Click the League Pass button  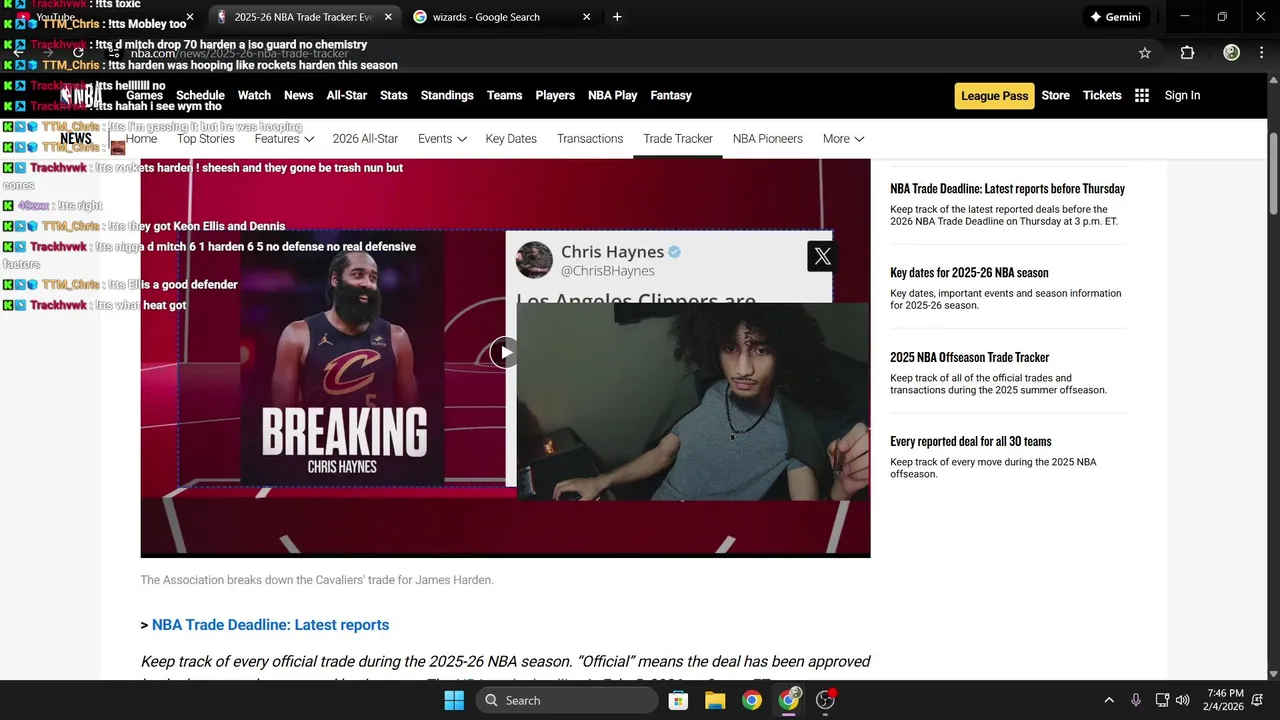click(x=994, y=96)
